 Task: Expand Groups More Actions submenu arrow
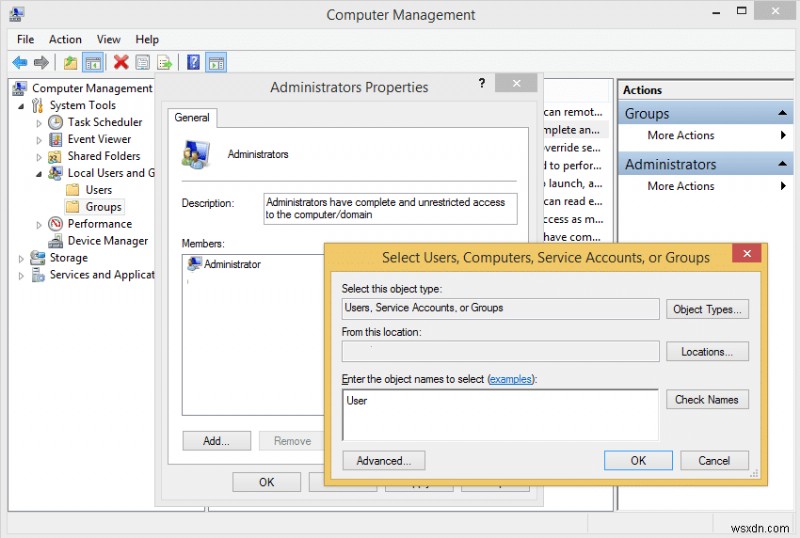pyautogui.click(x=783, y=135)
